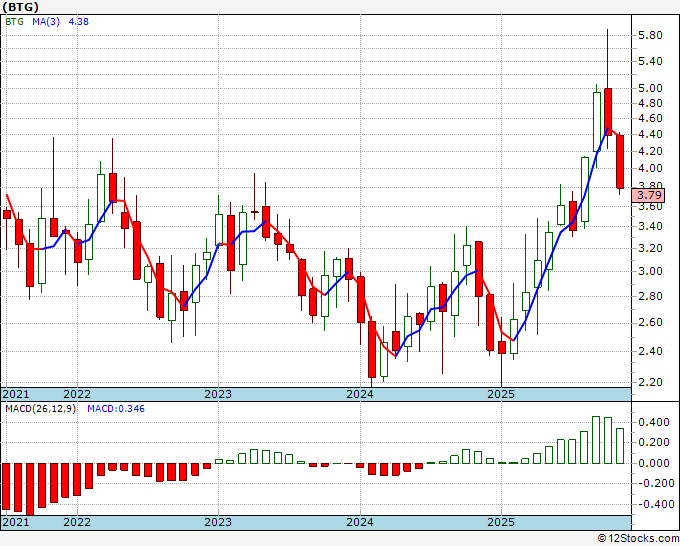The height and width of the screenshot is (546, 680).
Task: Click the green BTG legend label
Action: [15, 21]
